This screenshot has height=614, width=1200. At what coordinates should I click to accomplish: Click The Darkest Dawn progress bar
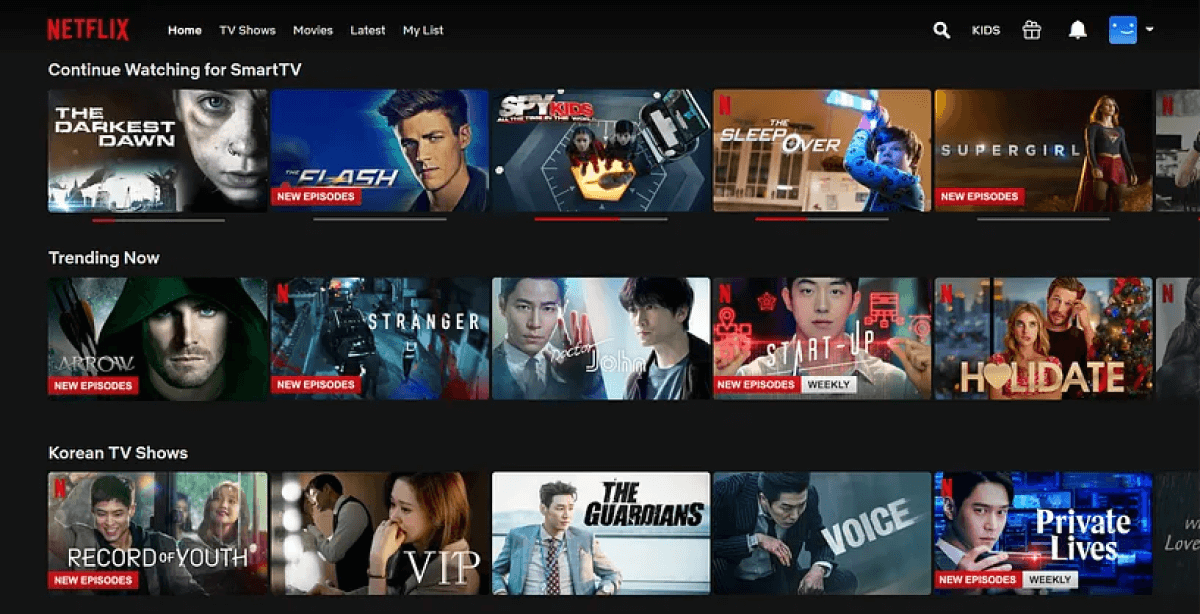click(158, 219)
